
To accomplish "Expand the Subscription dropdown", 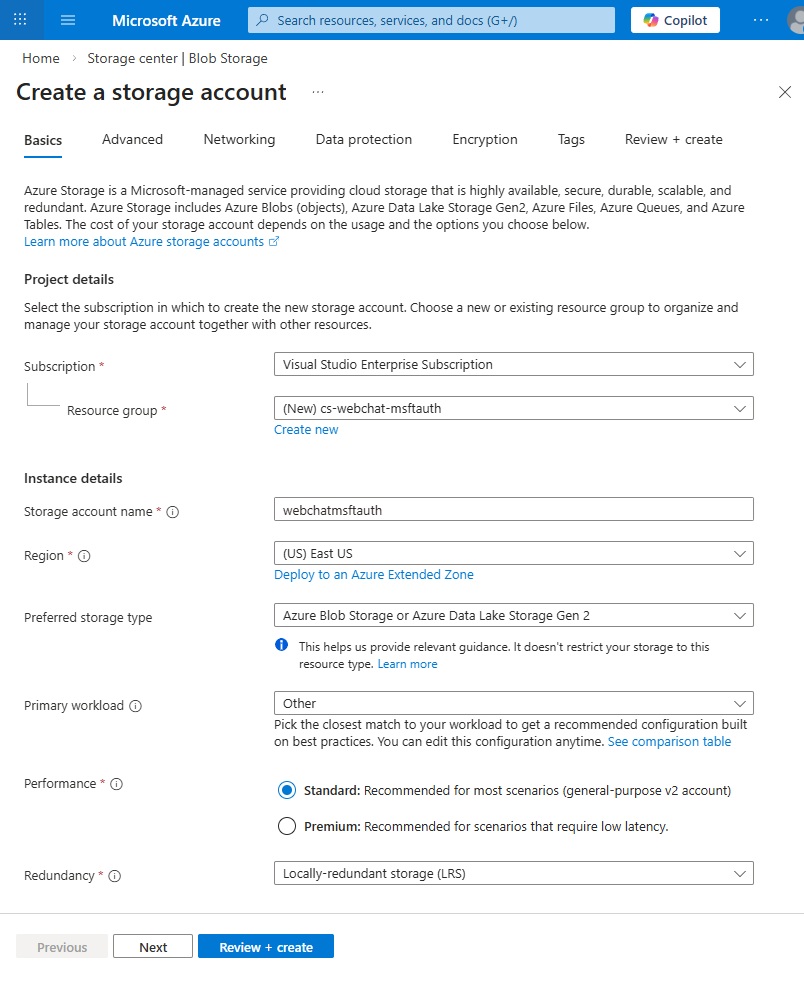I will pos(513,365).
